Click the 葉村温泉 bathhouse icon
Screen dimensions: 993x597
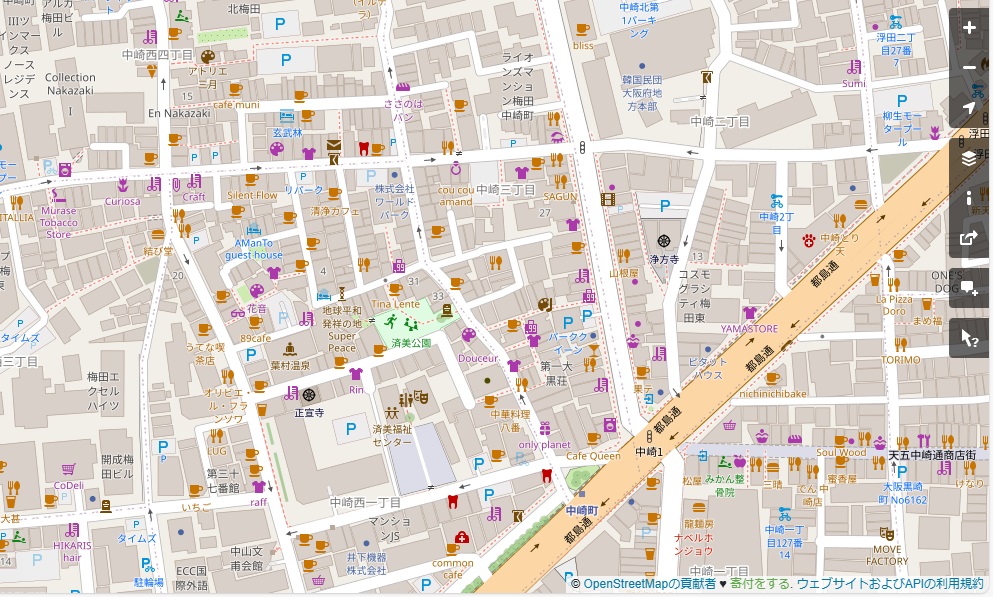(290, 349)
